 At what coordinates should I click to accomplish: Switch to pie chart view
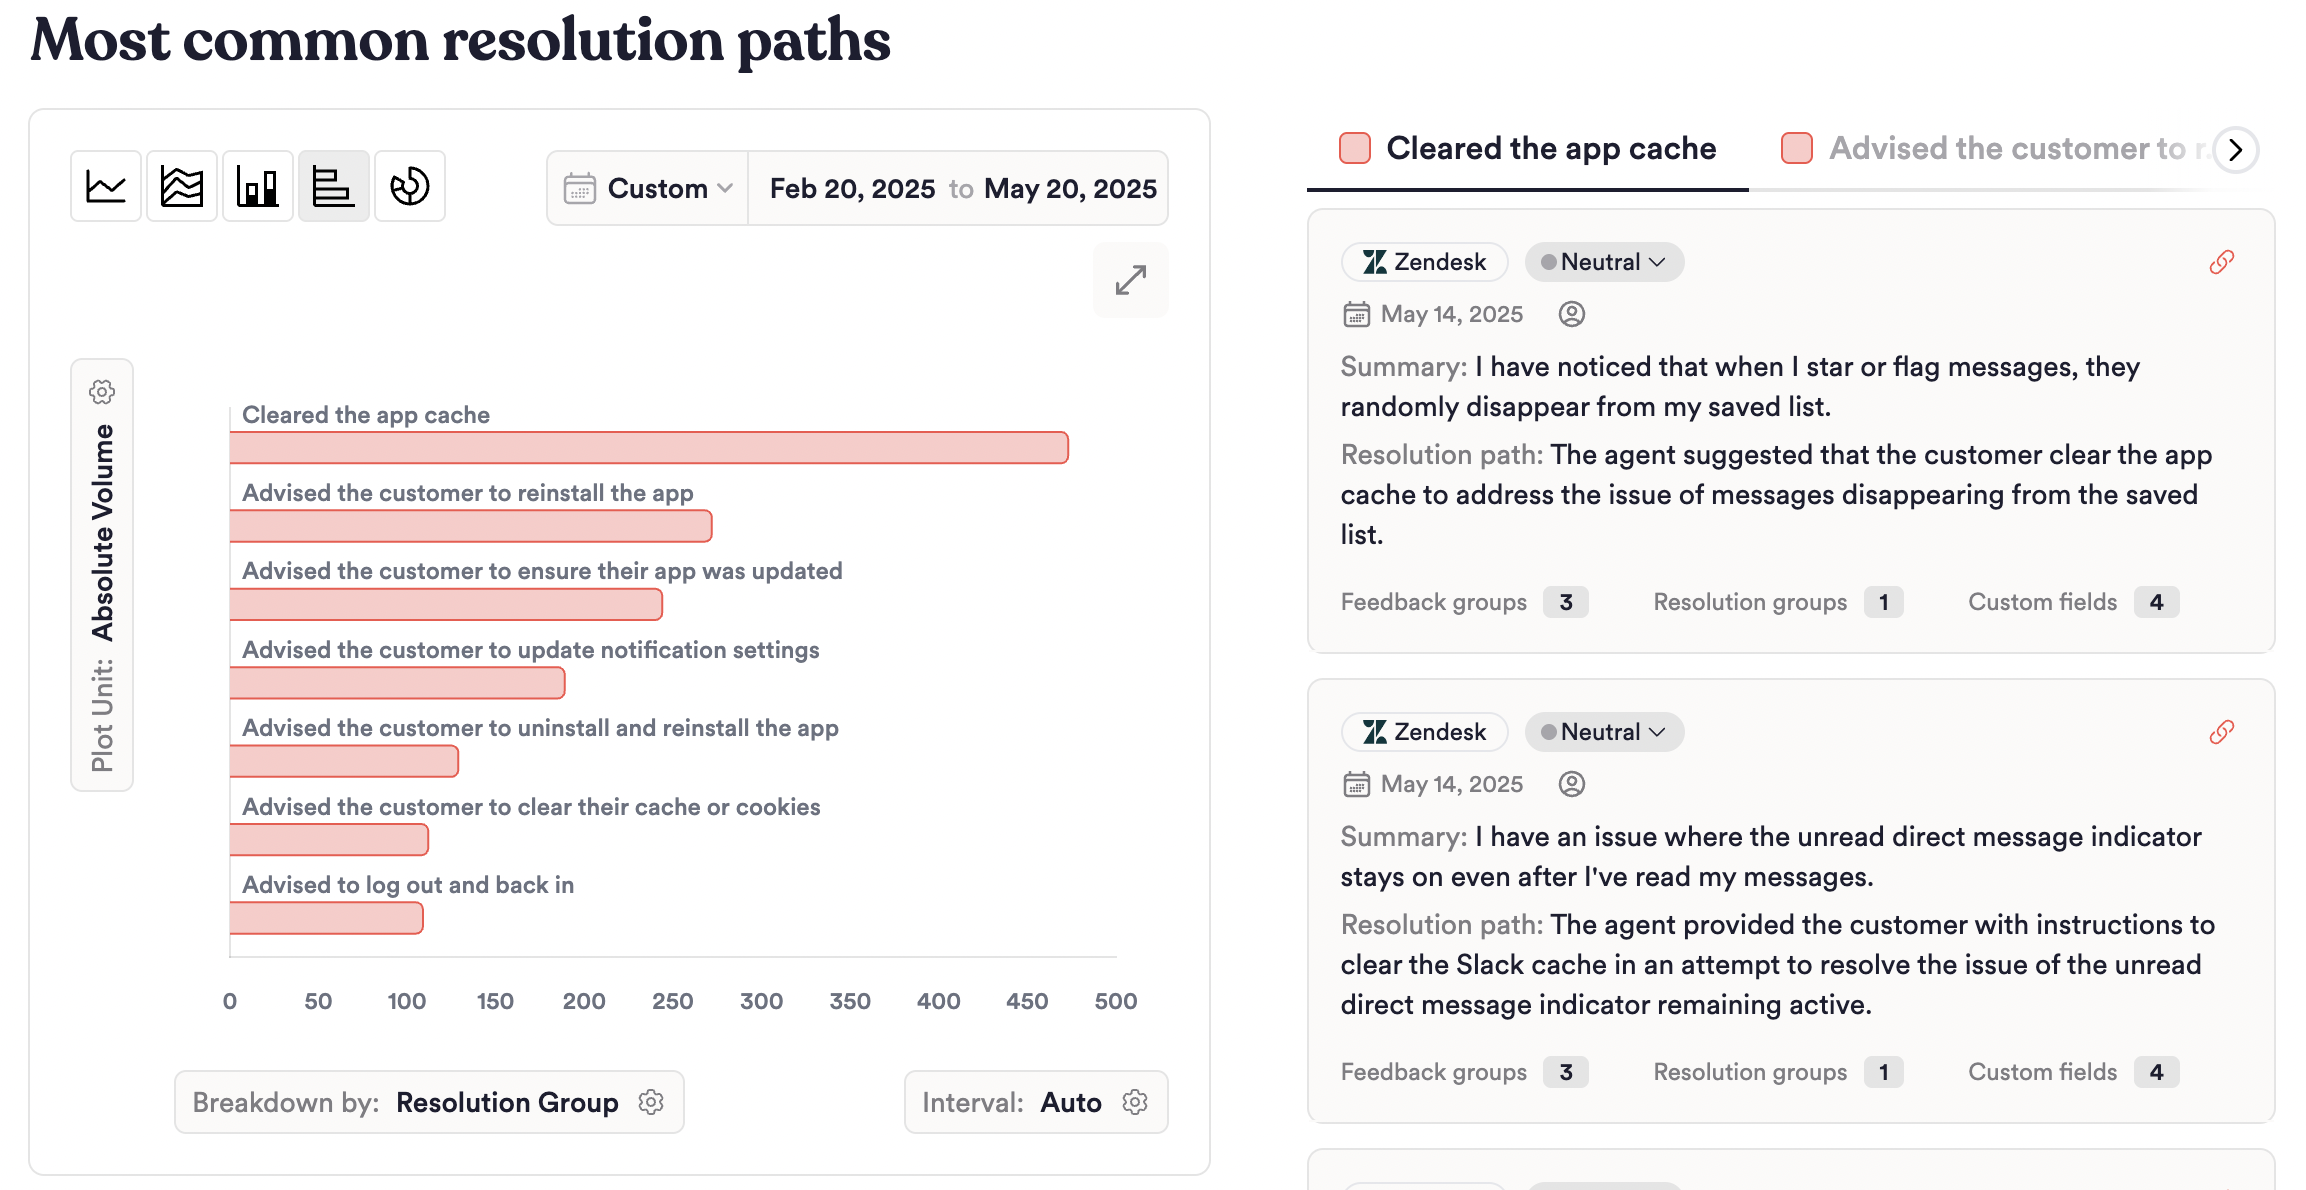pos(410,187)
